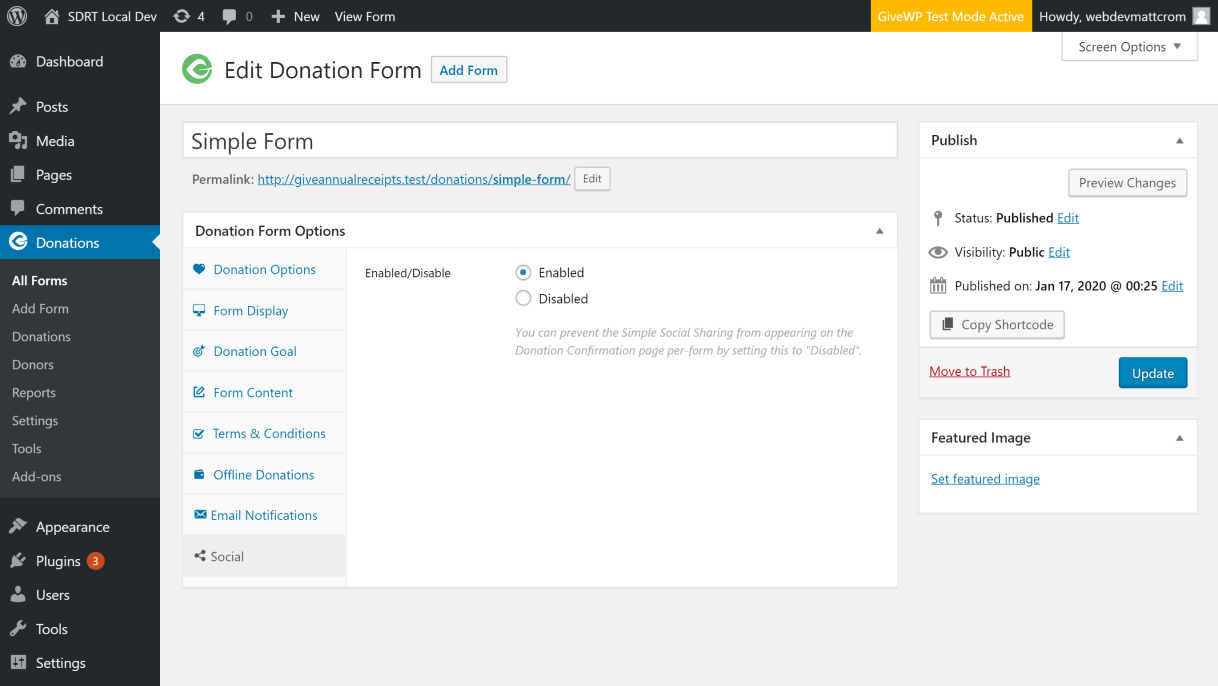Open the Terms & Conditions tab

[264, 433]
